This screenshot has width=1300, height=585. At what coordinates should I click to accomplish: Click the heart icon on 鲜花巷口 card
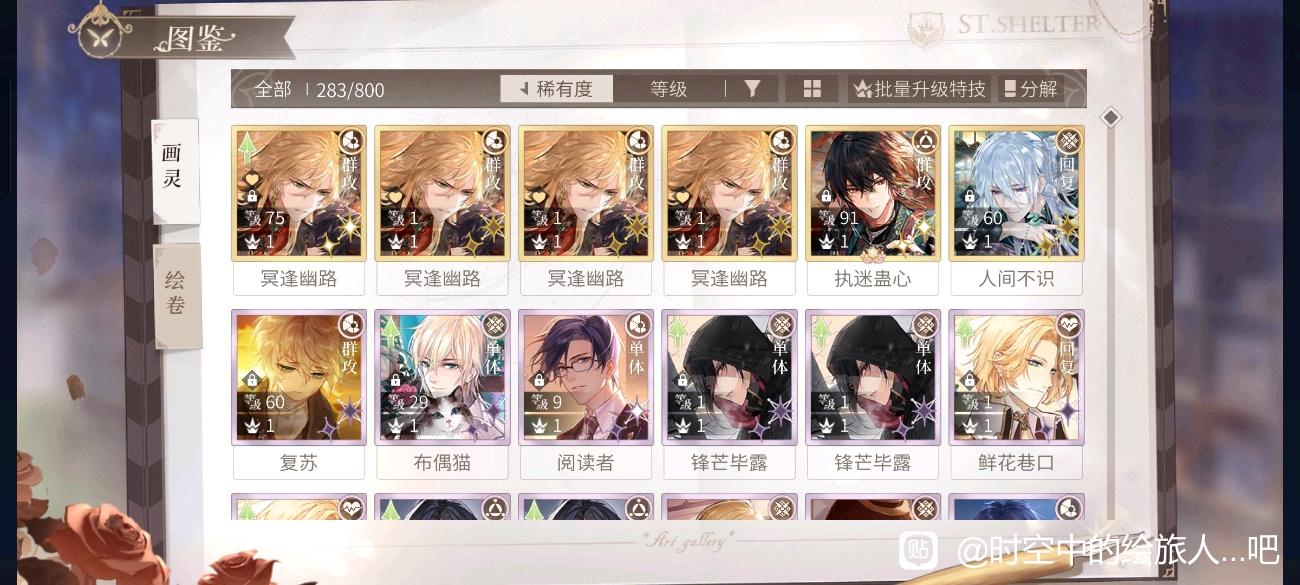[1069, 325]
